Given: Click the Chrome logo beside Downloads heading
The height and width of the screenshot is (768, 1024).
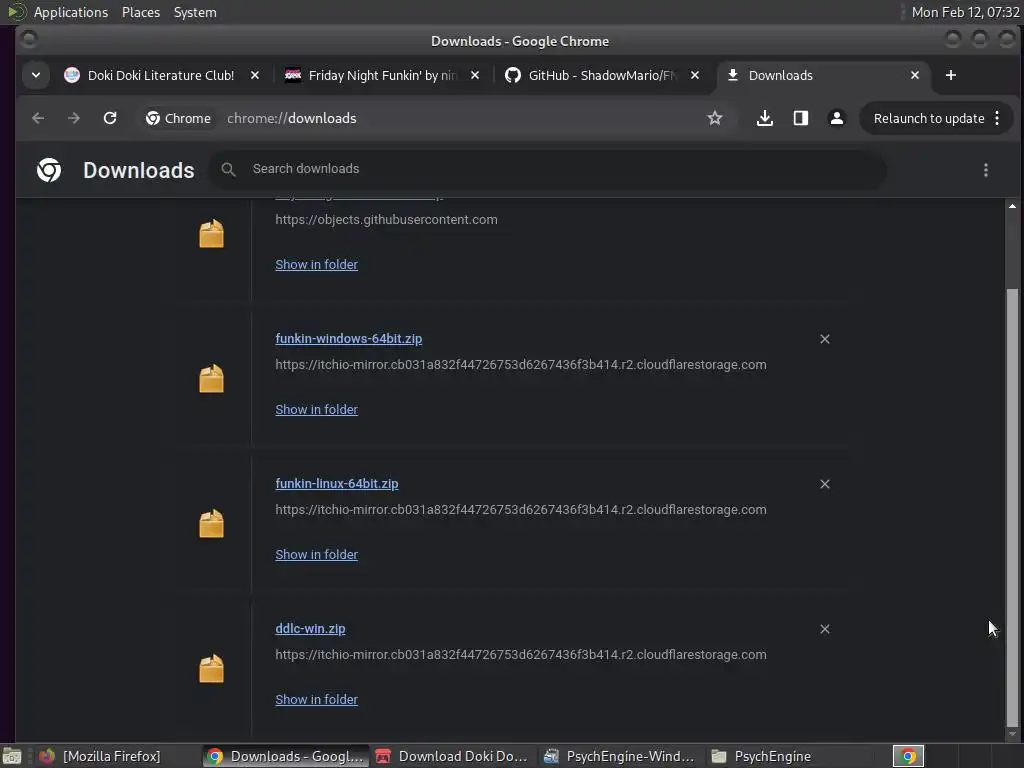Looking at the screenshot, I should tap(49, 170).
